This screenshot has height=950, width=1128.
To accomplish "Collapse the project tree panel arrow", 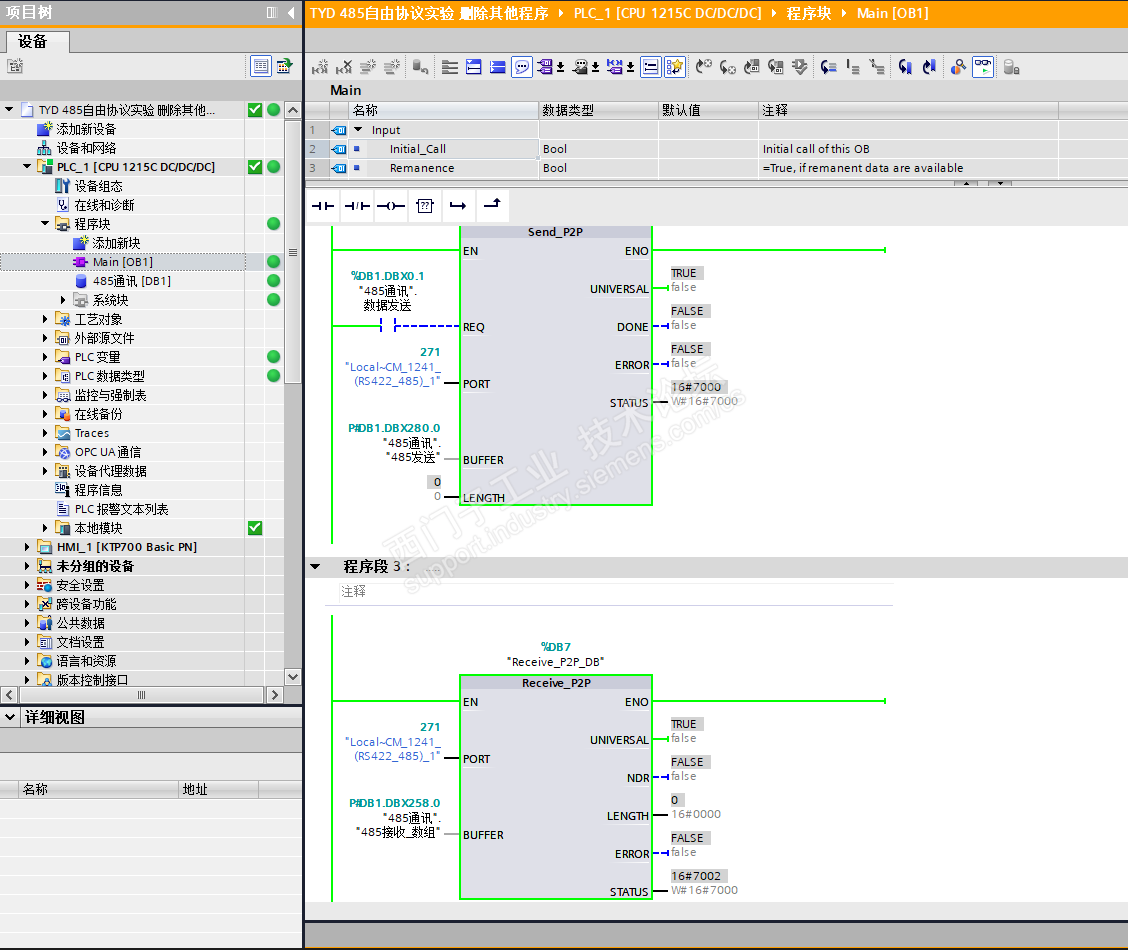I will coord(291,12).
